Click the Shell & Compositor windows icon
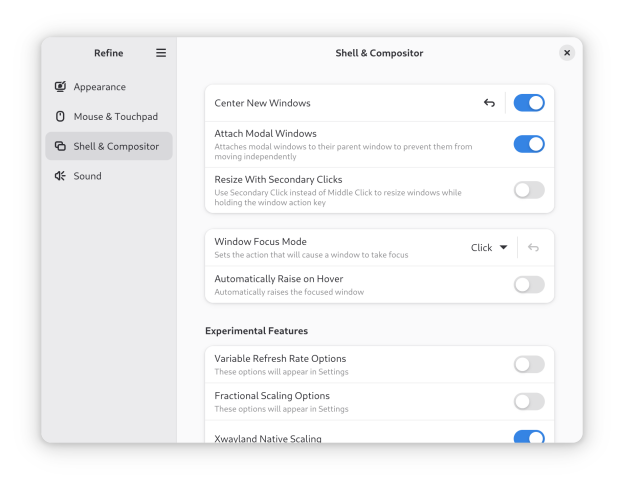The height and width of the screenshot is (488, 624). pos(60,146)
